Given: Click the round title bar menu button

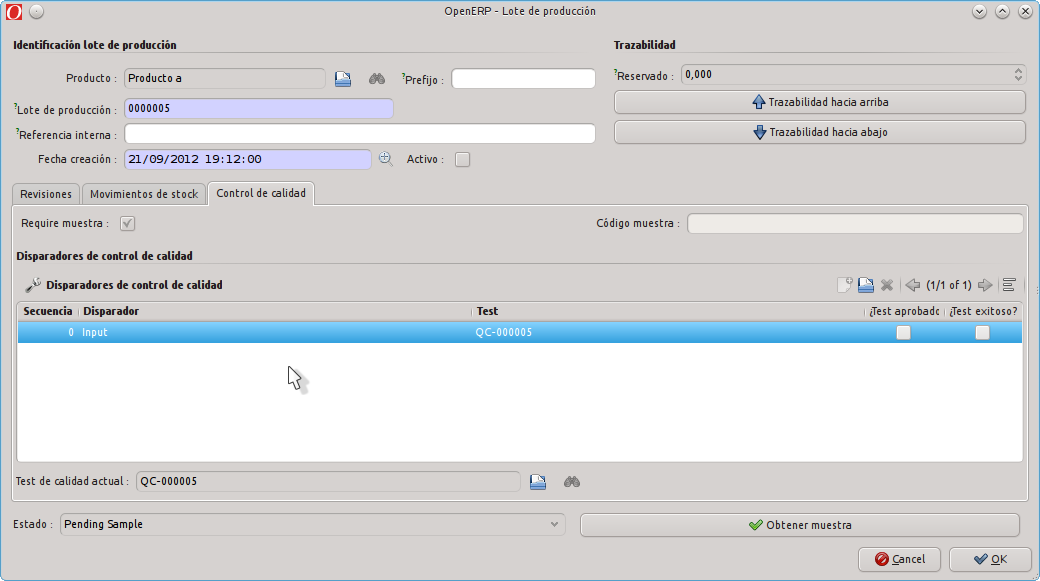Looking at the screenshot, I should point(36,11).
